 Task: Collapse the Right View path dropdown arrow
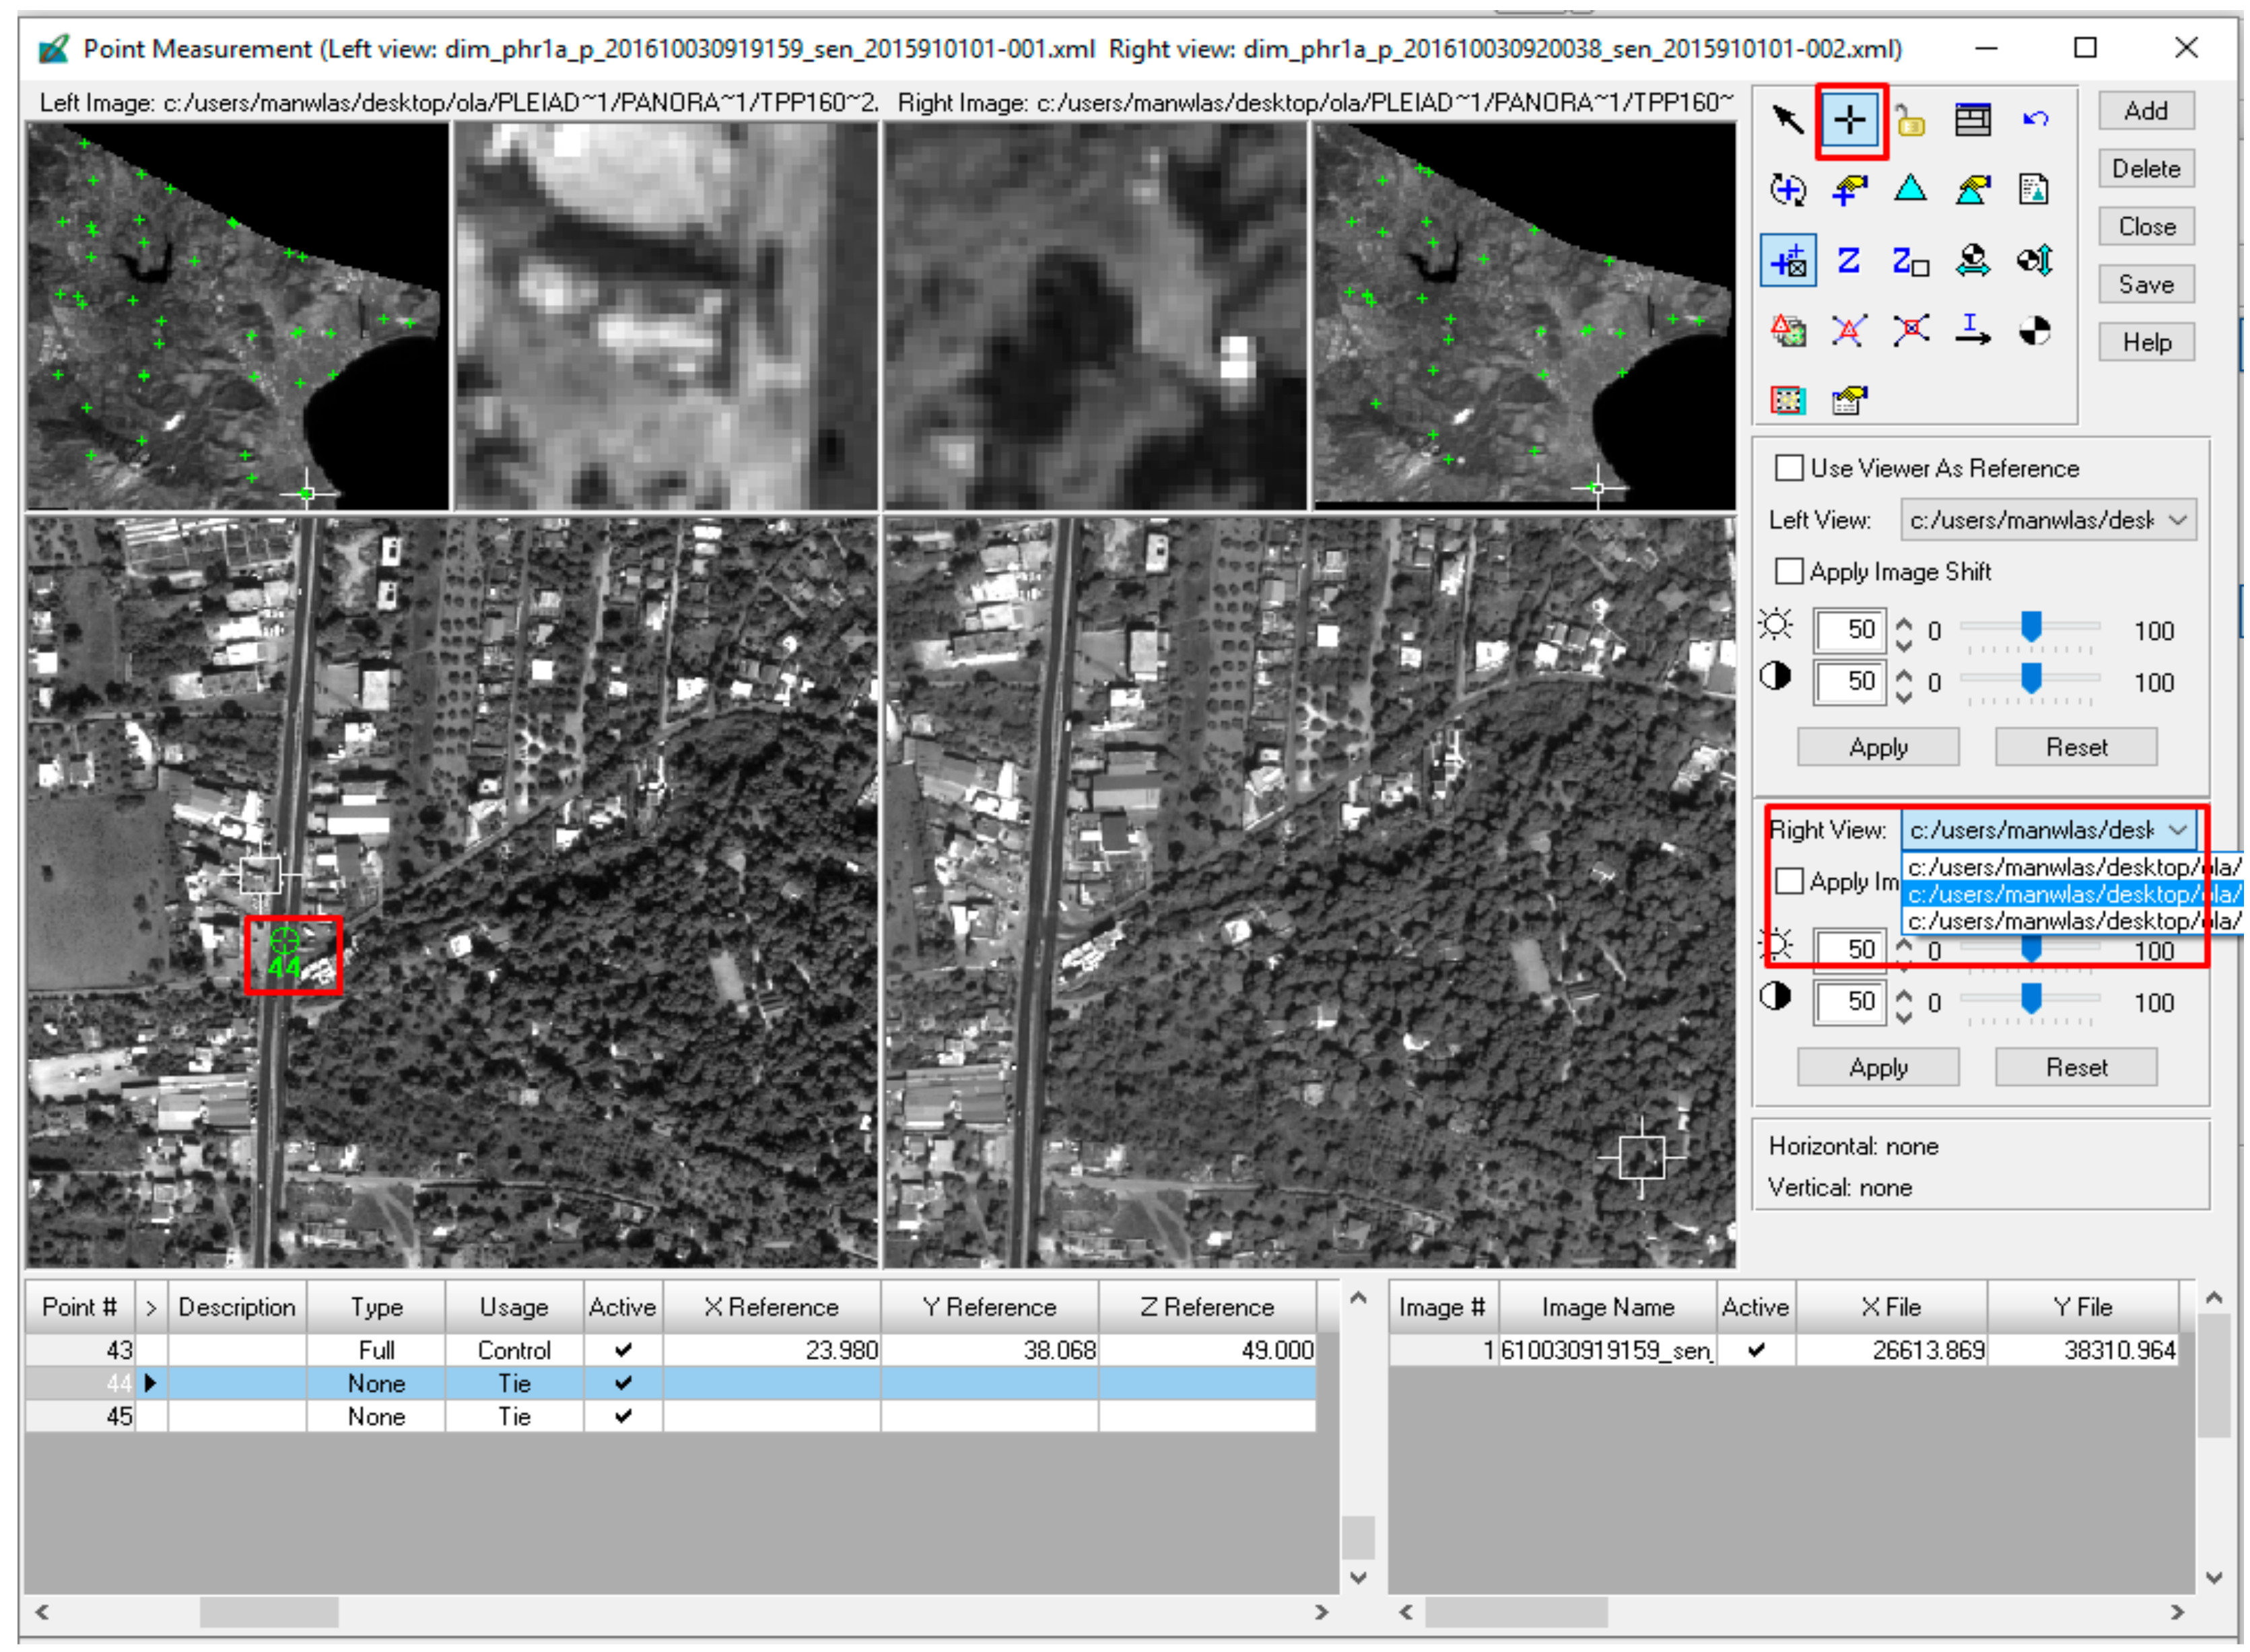click(2177, 830)
